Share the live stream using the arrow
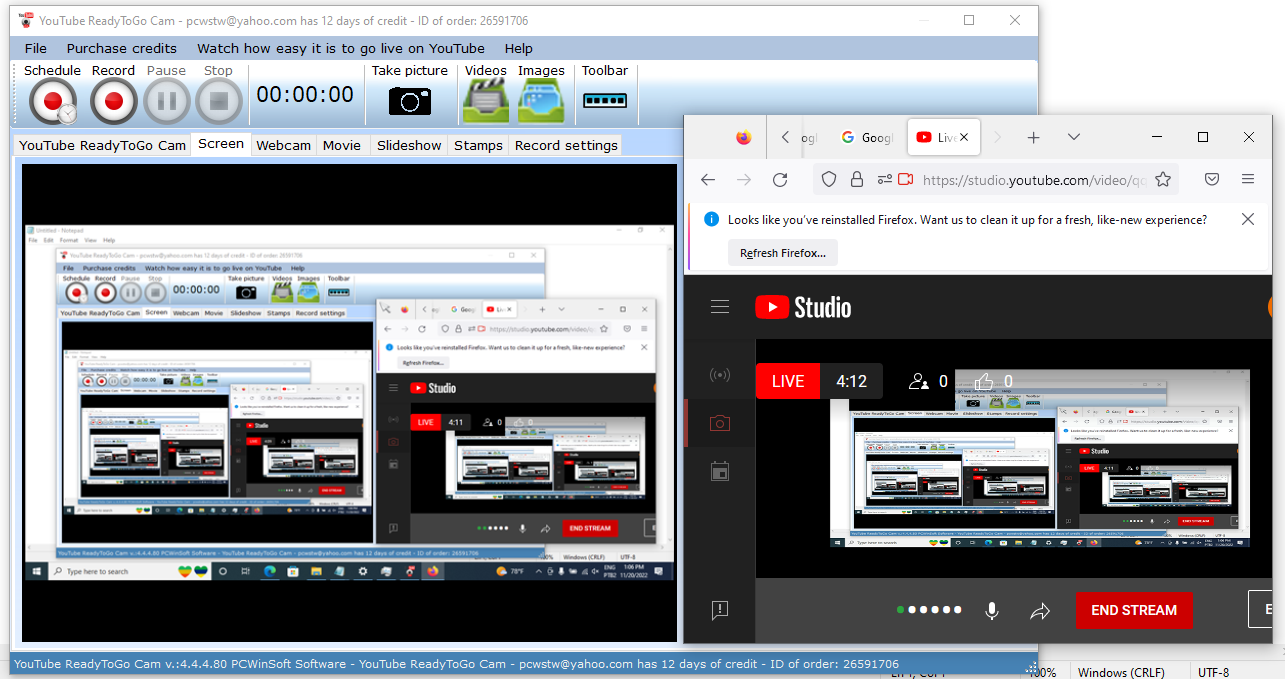Screen dimensions: 1285x679 1040,610
